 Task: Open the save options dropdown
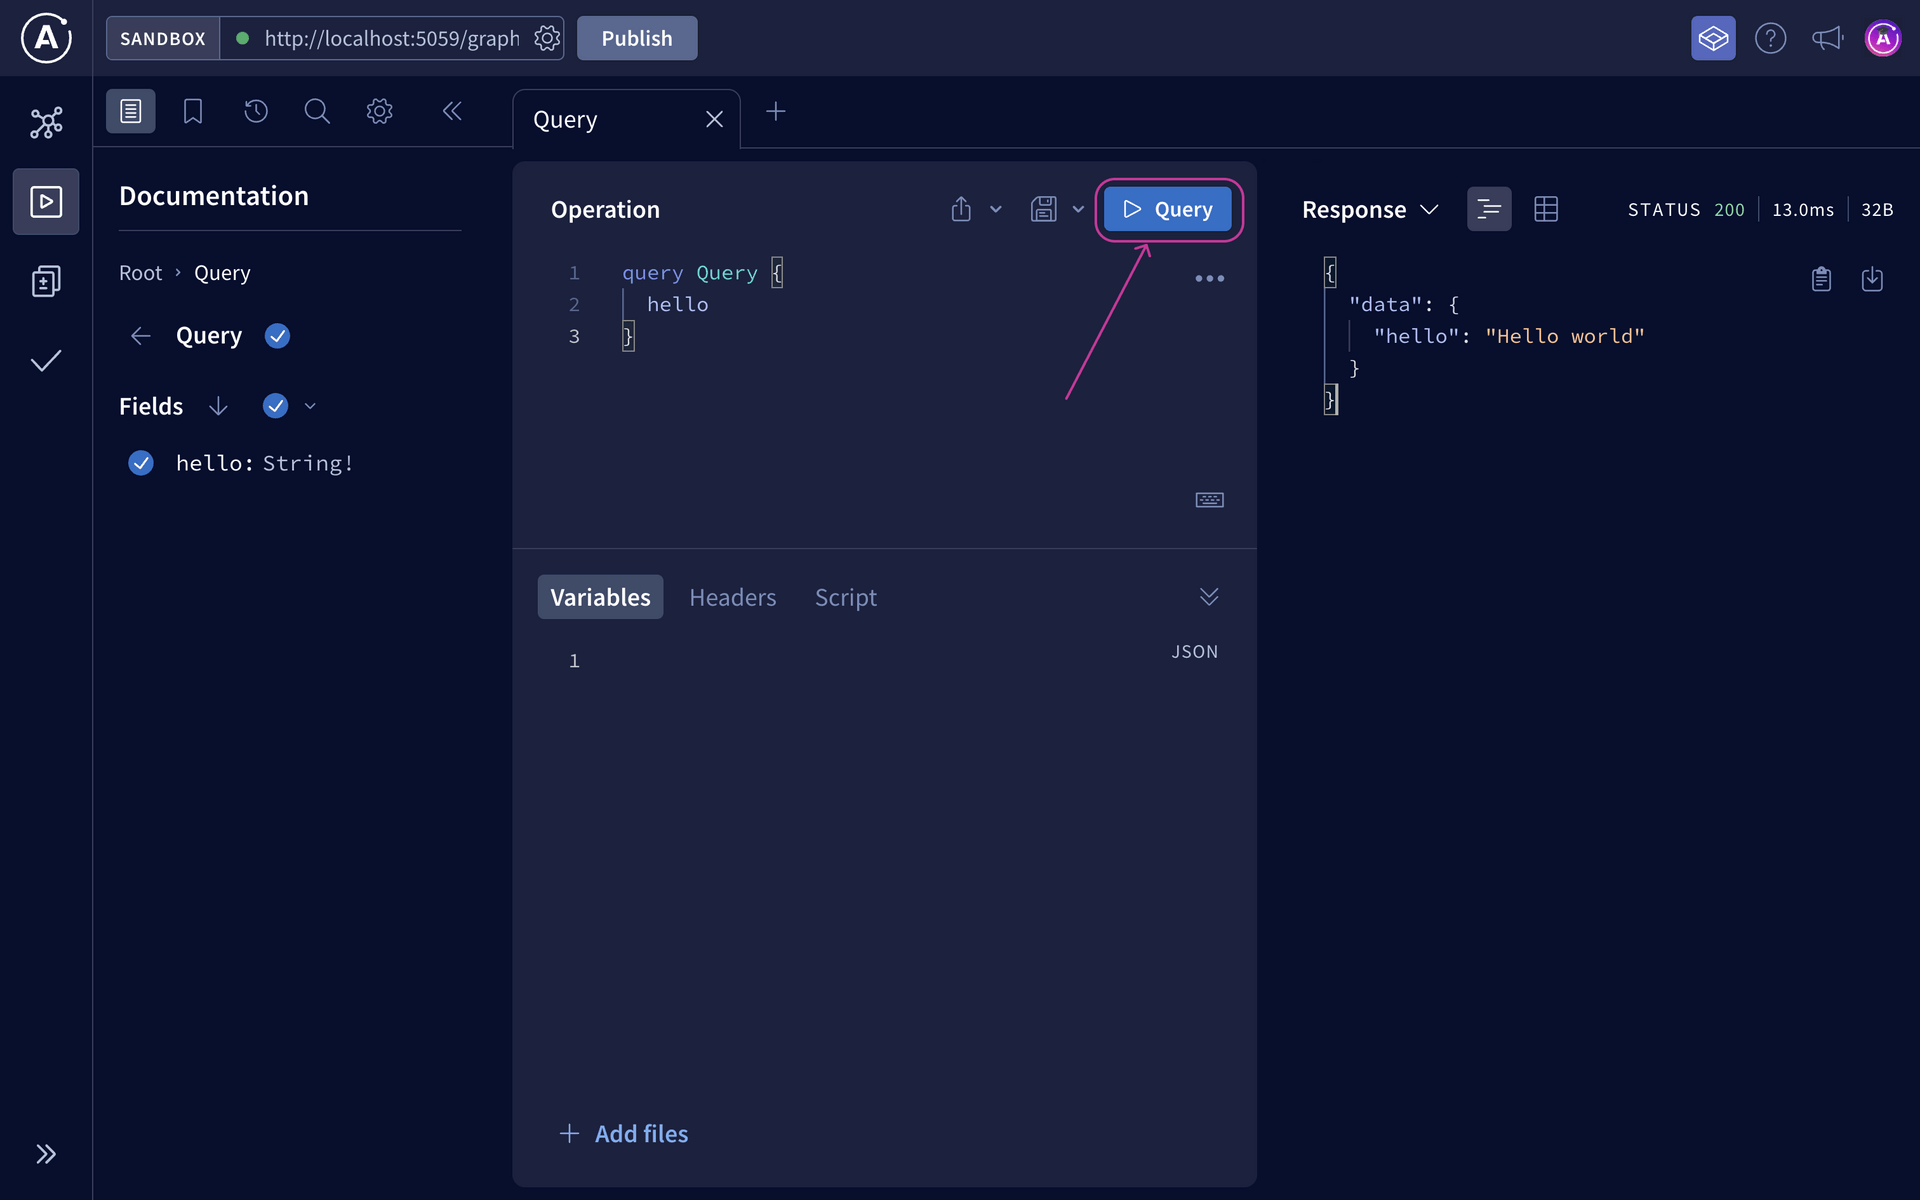[1077, 209]
